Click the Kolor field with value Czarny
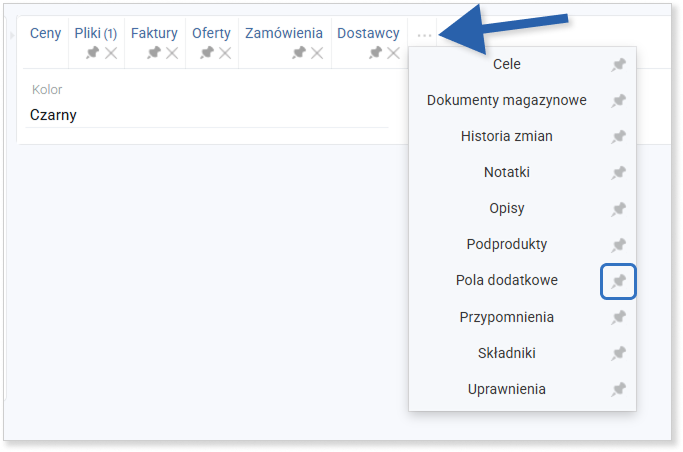 click(207, 115)
